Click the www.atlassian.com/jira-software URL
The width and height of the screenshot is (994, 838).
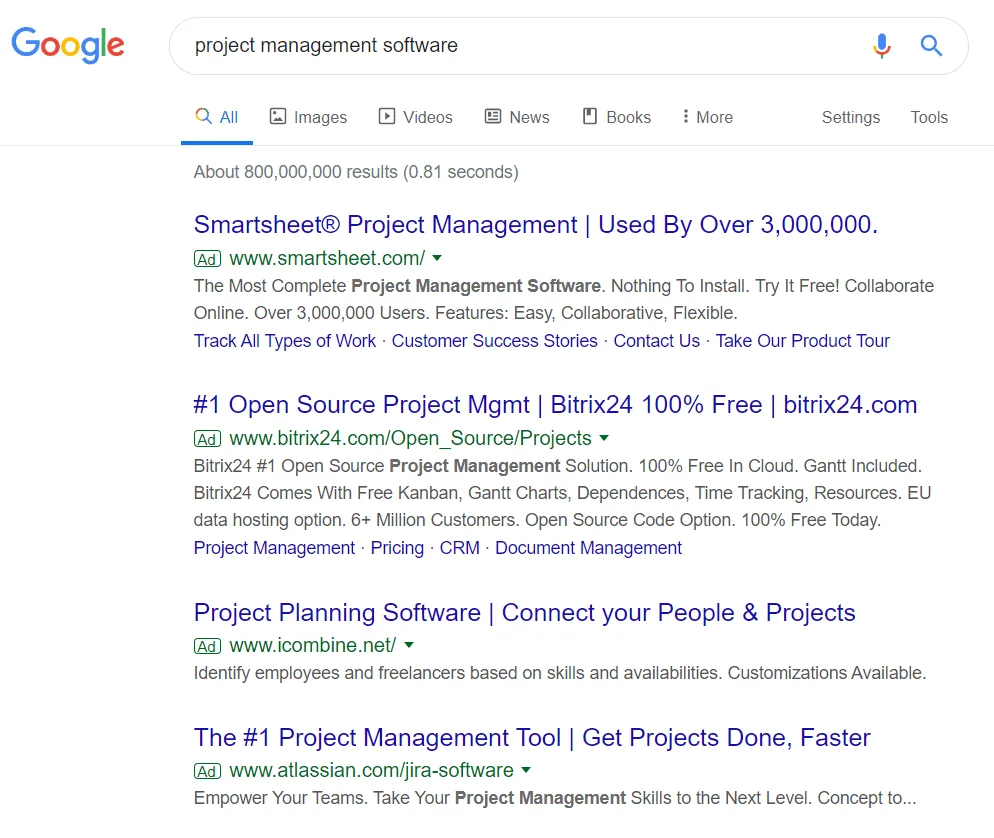(371, 770)
